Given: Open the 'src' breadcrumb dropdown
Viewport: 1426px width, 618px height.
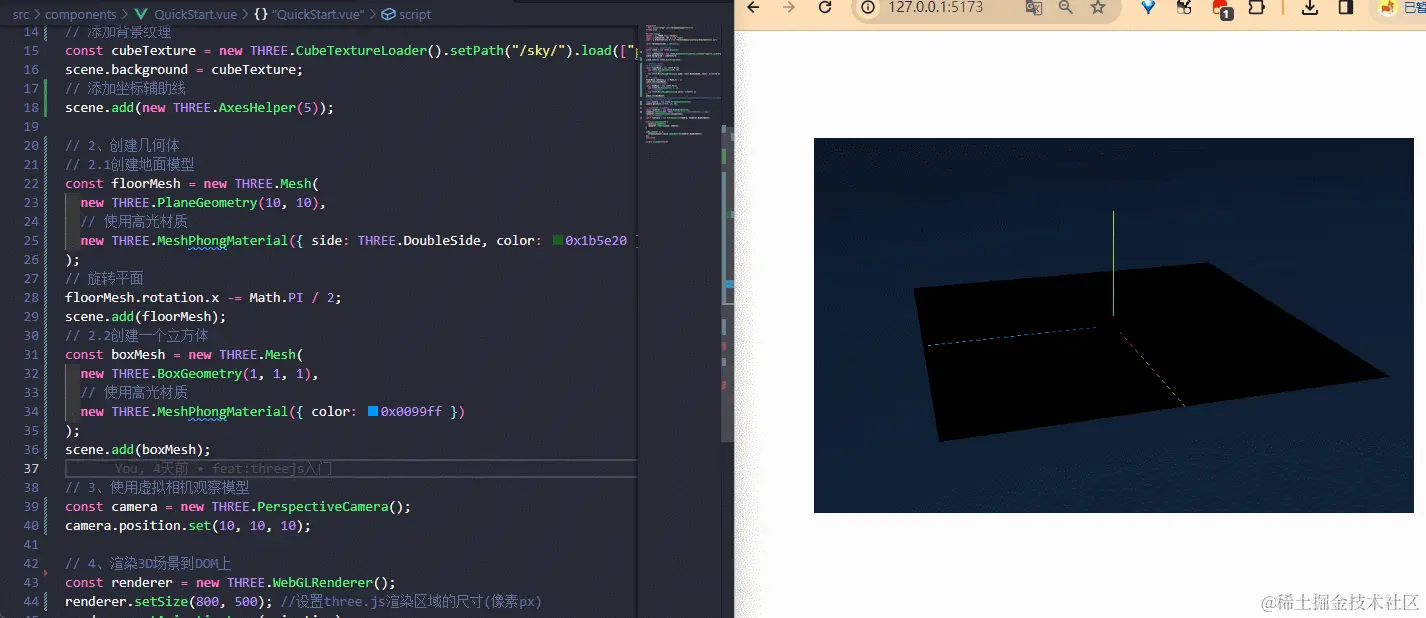Looking at the screenshot, I should pyautogui.click(x=20, y=14).
